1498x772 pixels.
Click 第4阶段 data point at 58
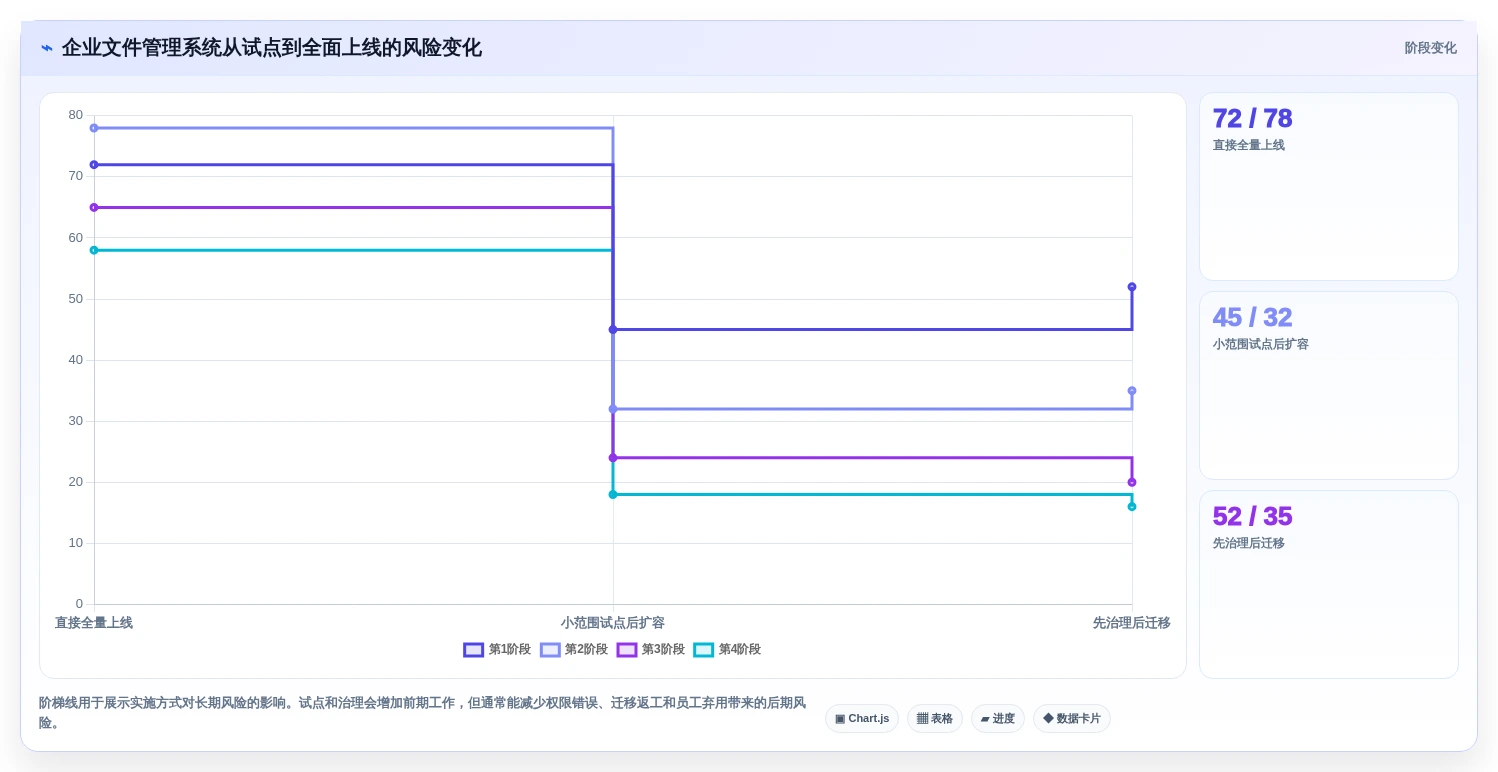tap(94, 250)
